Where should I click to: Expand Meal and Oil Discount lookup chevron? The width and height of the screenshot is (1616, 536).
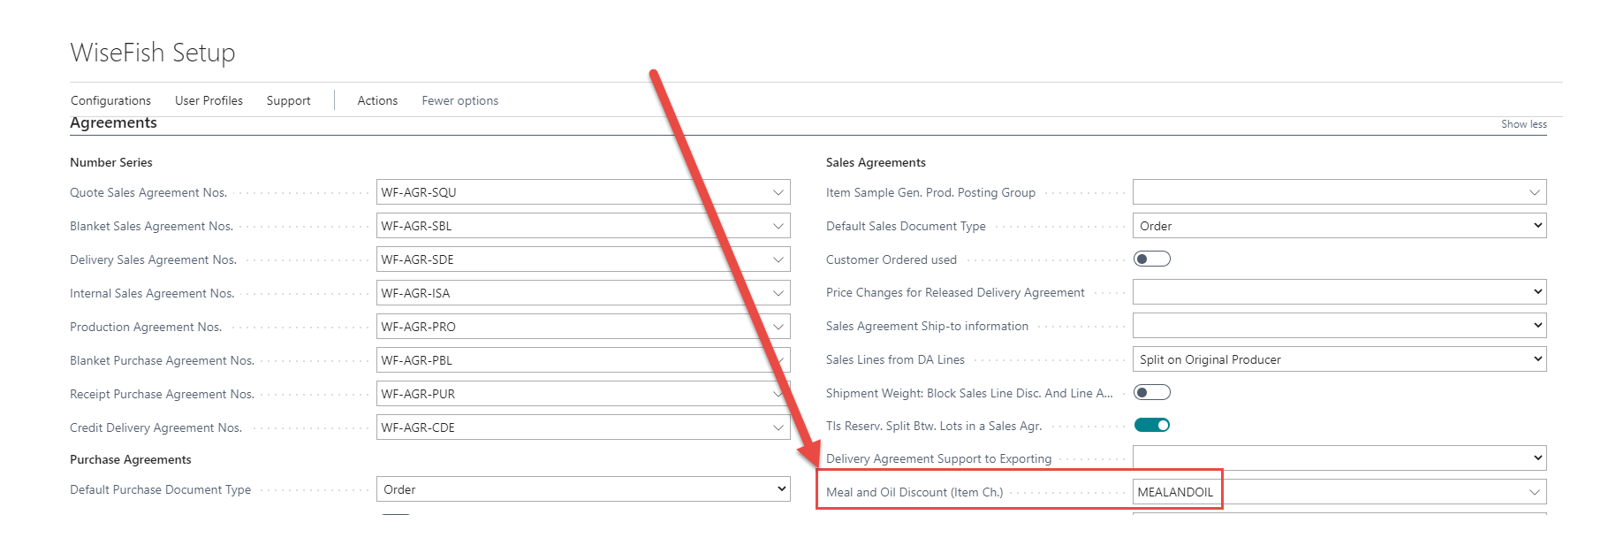pyautogui.click(x=1534, y=492)
